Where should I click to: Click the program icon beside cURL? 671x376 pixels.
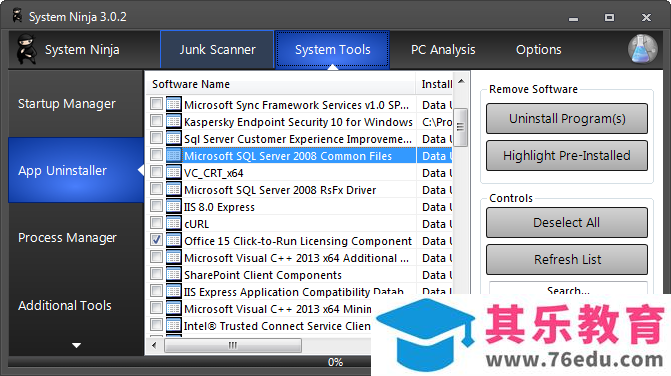pyautogui.click(x=173, y=223)
